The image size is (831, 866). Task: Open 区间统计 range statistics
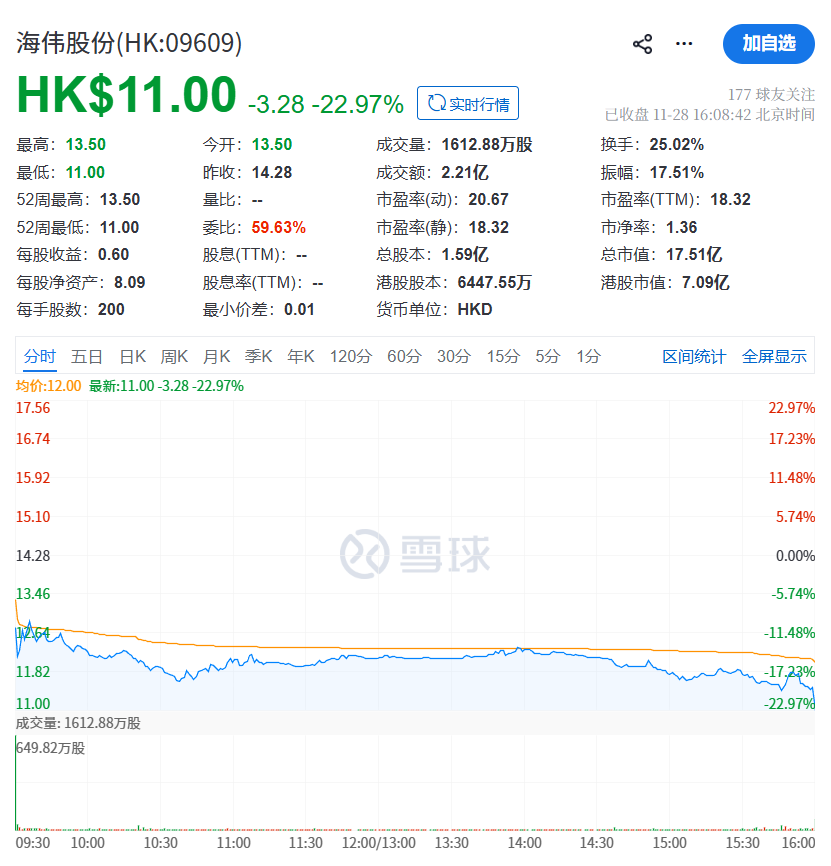tap(694, 357)
